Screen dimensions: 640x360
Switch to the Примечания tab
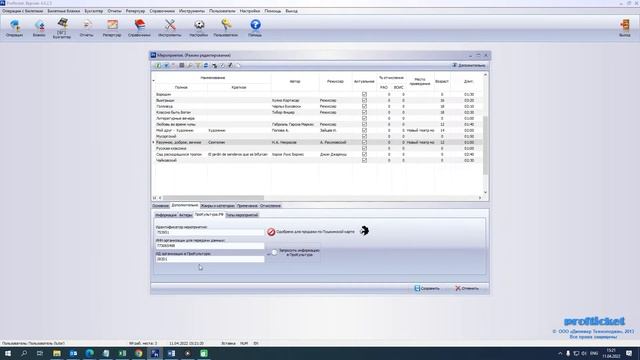247,206
